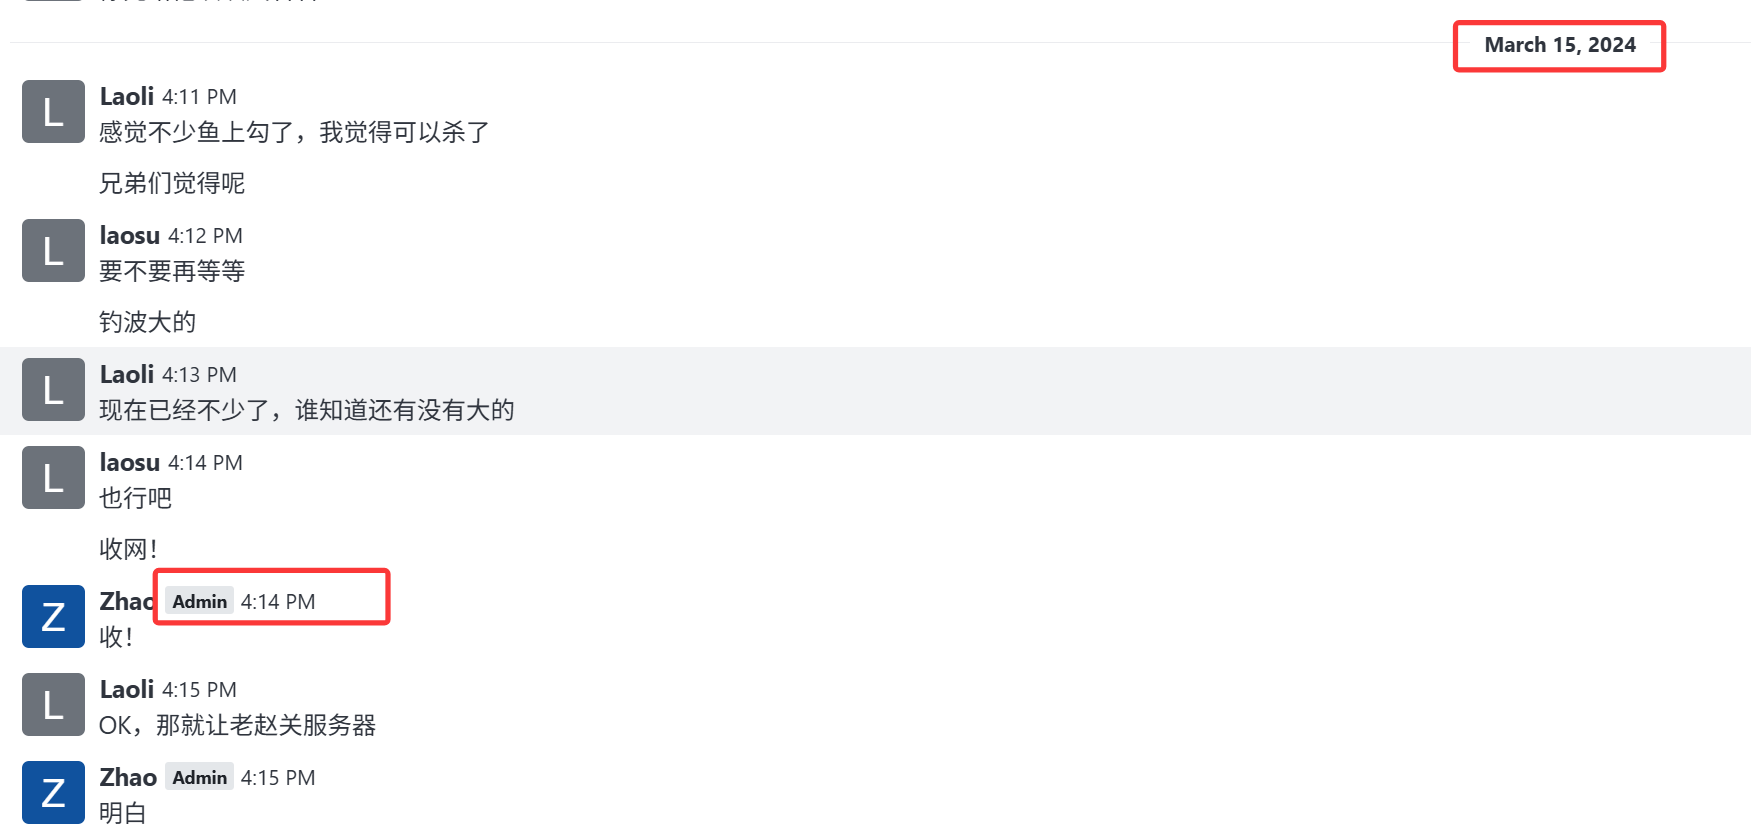Click the Laoli username at 4:13 PM

[127, 374]
